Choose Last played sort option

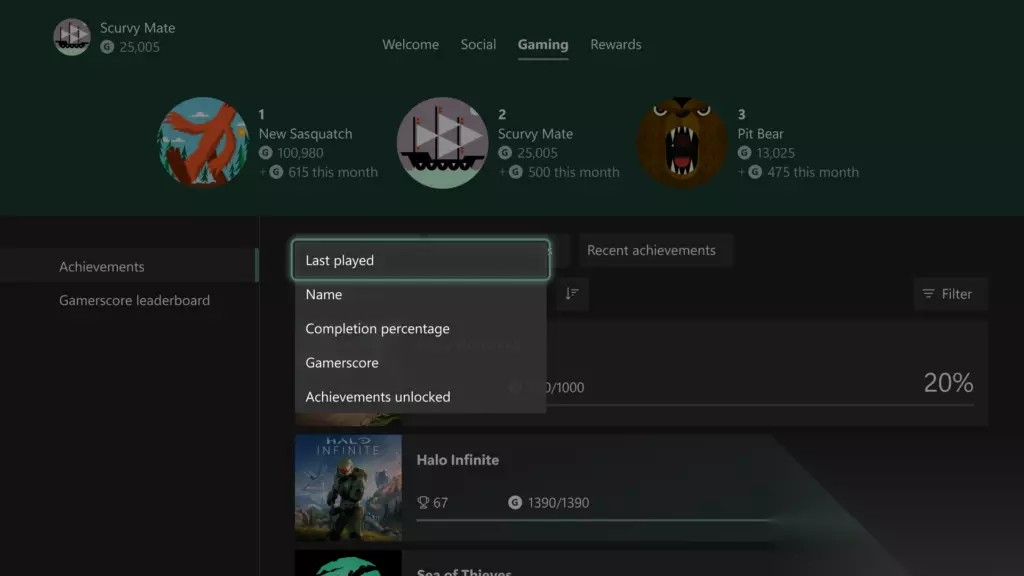point(421,260)
